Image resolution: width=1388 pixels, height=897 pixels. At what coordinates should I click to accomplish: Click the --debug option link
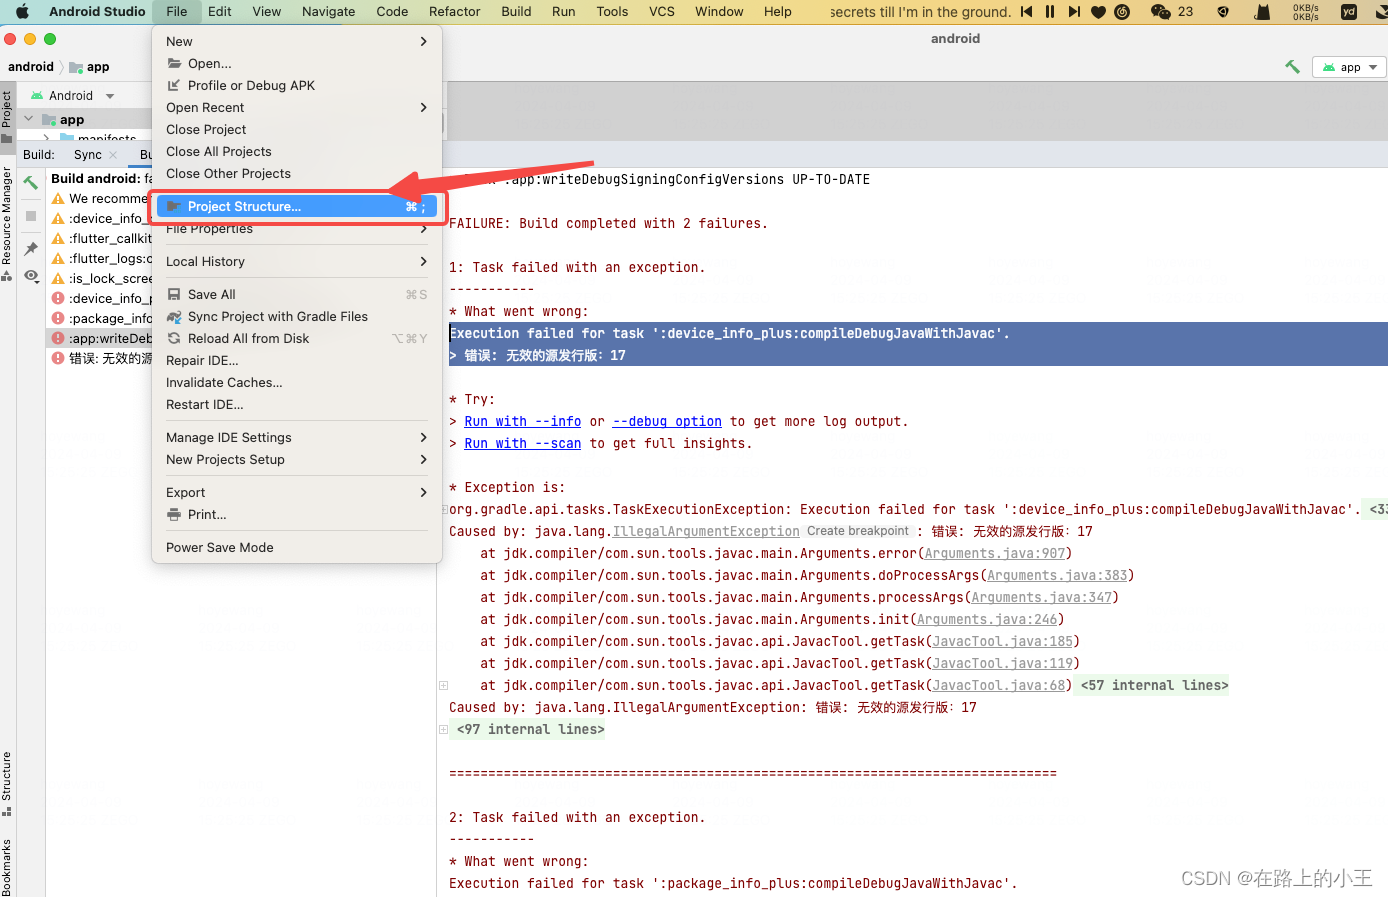667,421
